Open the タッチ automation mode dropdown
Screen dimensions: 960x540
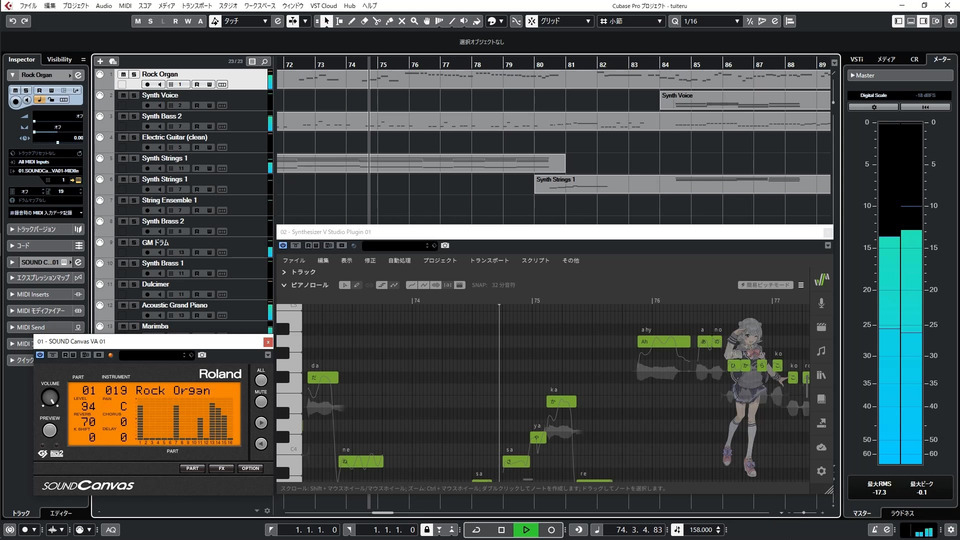point(246,21)
